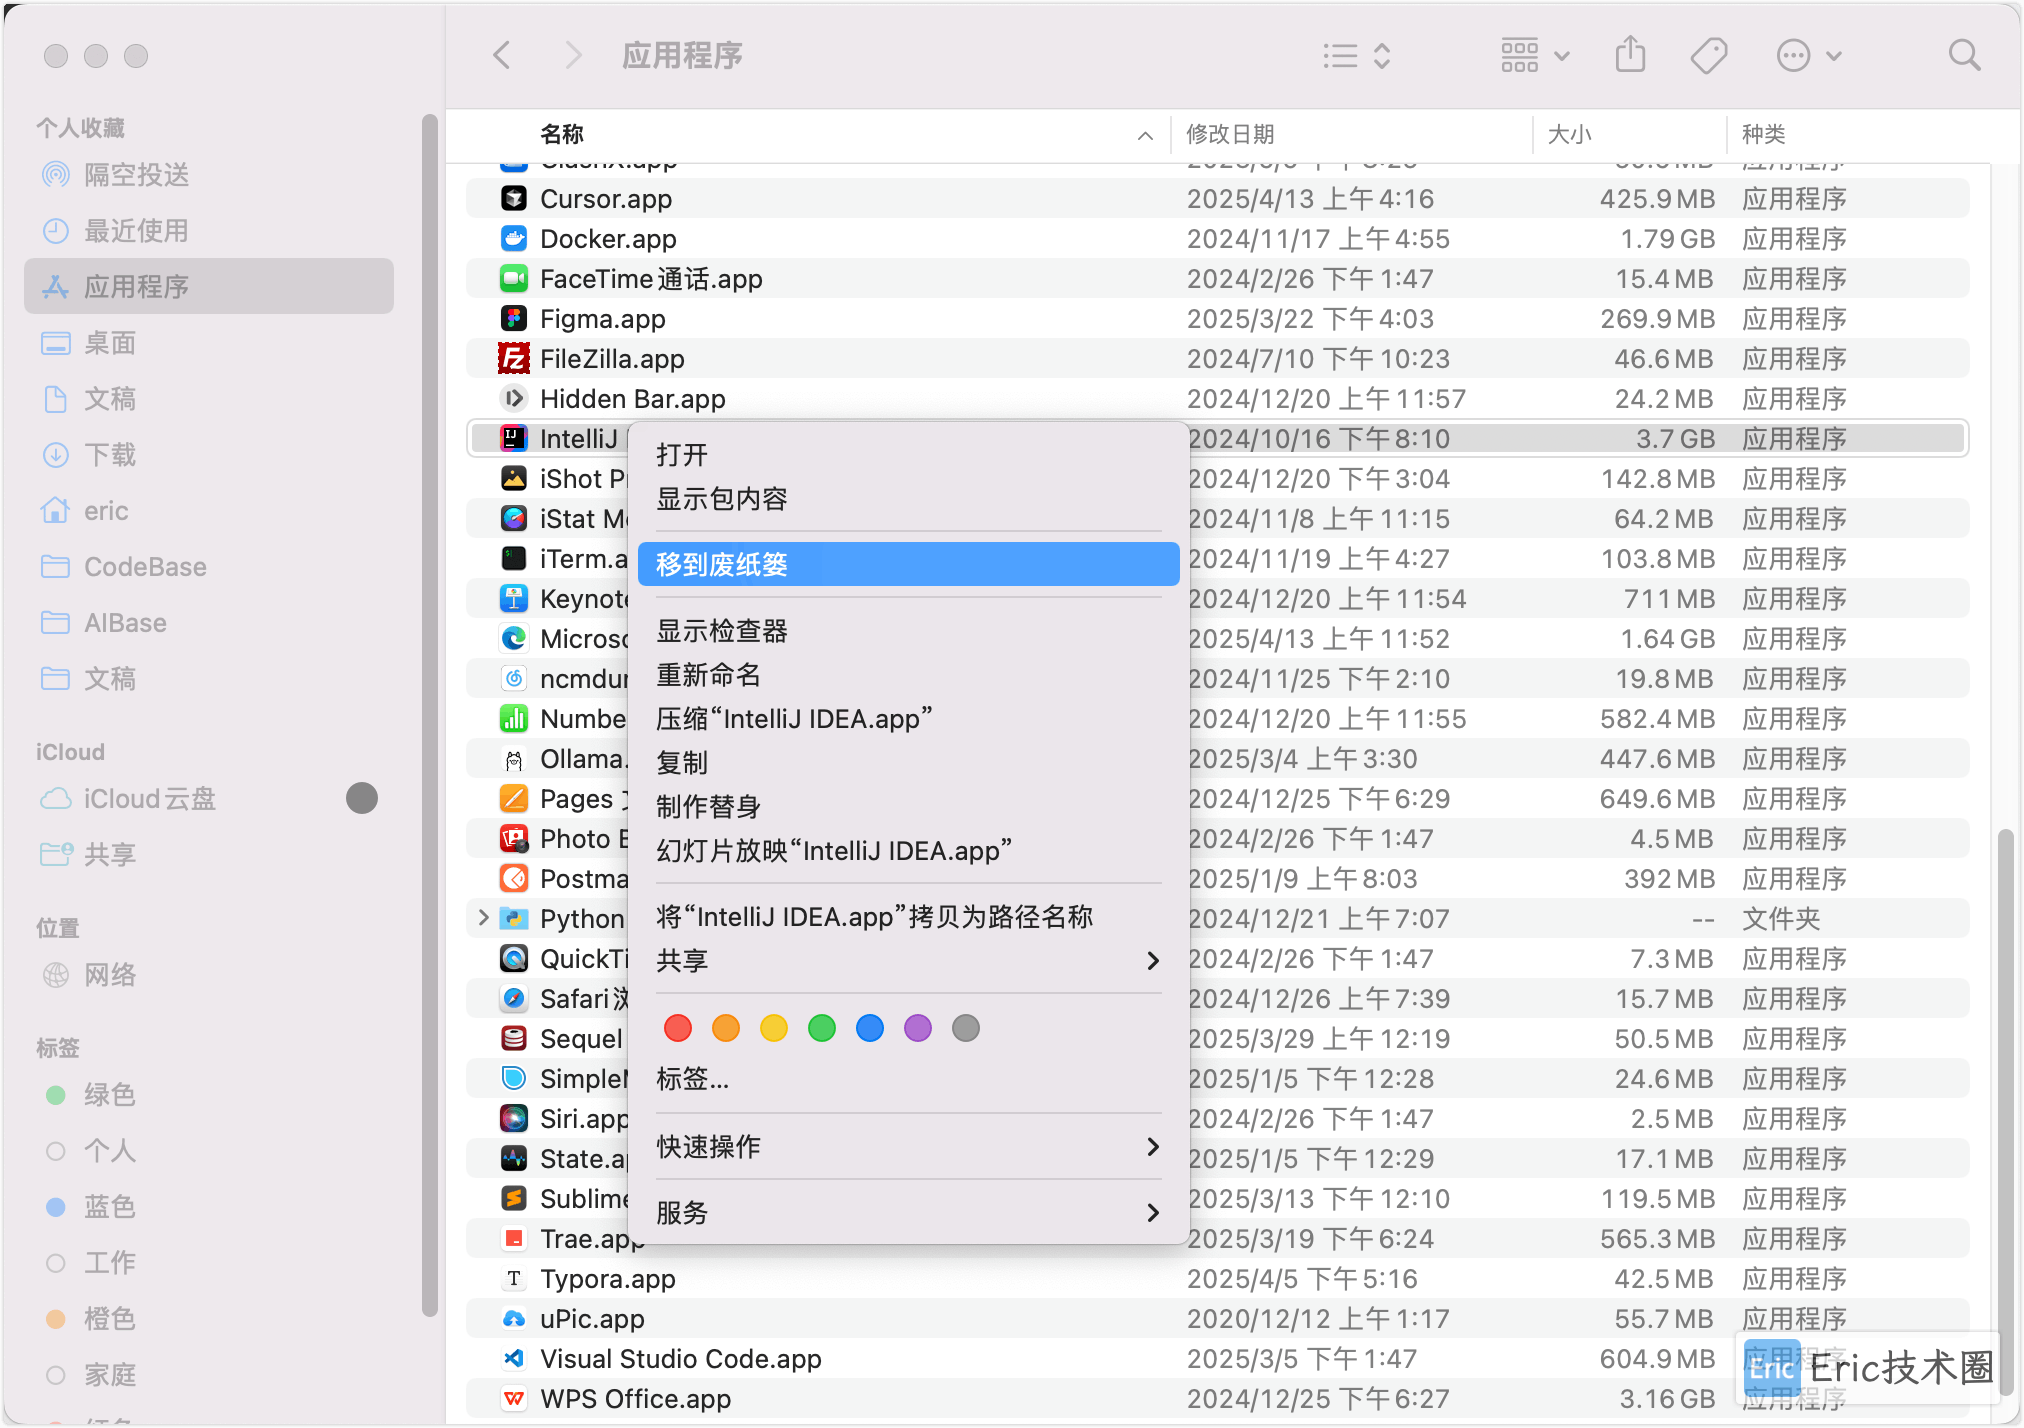Select the FileZilla.app icon

(x=514, y=359)
